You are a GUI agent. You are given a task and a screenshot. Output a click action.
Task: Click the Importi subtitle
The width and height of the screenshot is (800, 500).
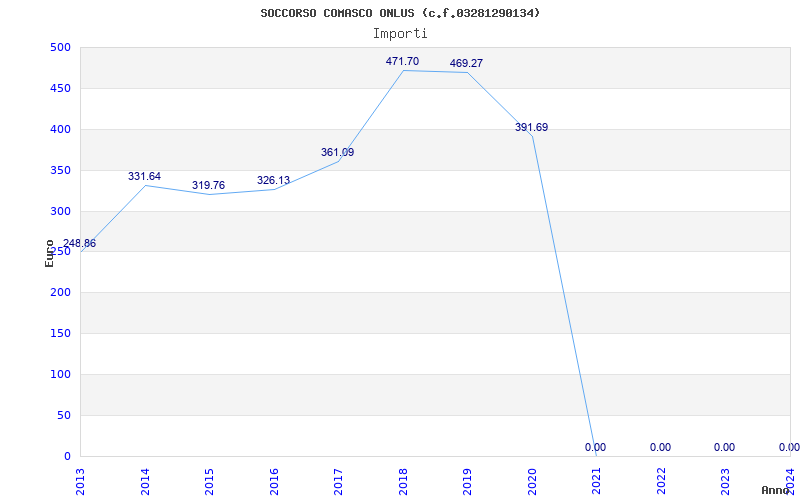click(400, 34)
